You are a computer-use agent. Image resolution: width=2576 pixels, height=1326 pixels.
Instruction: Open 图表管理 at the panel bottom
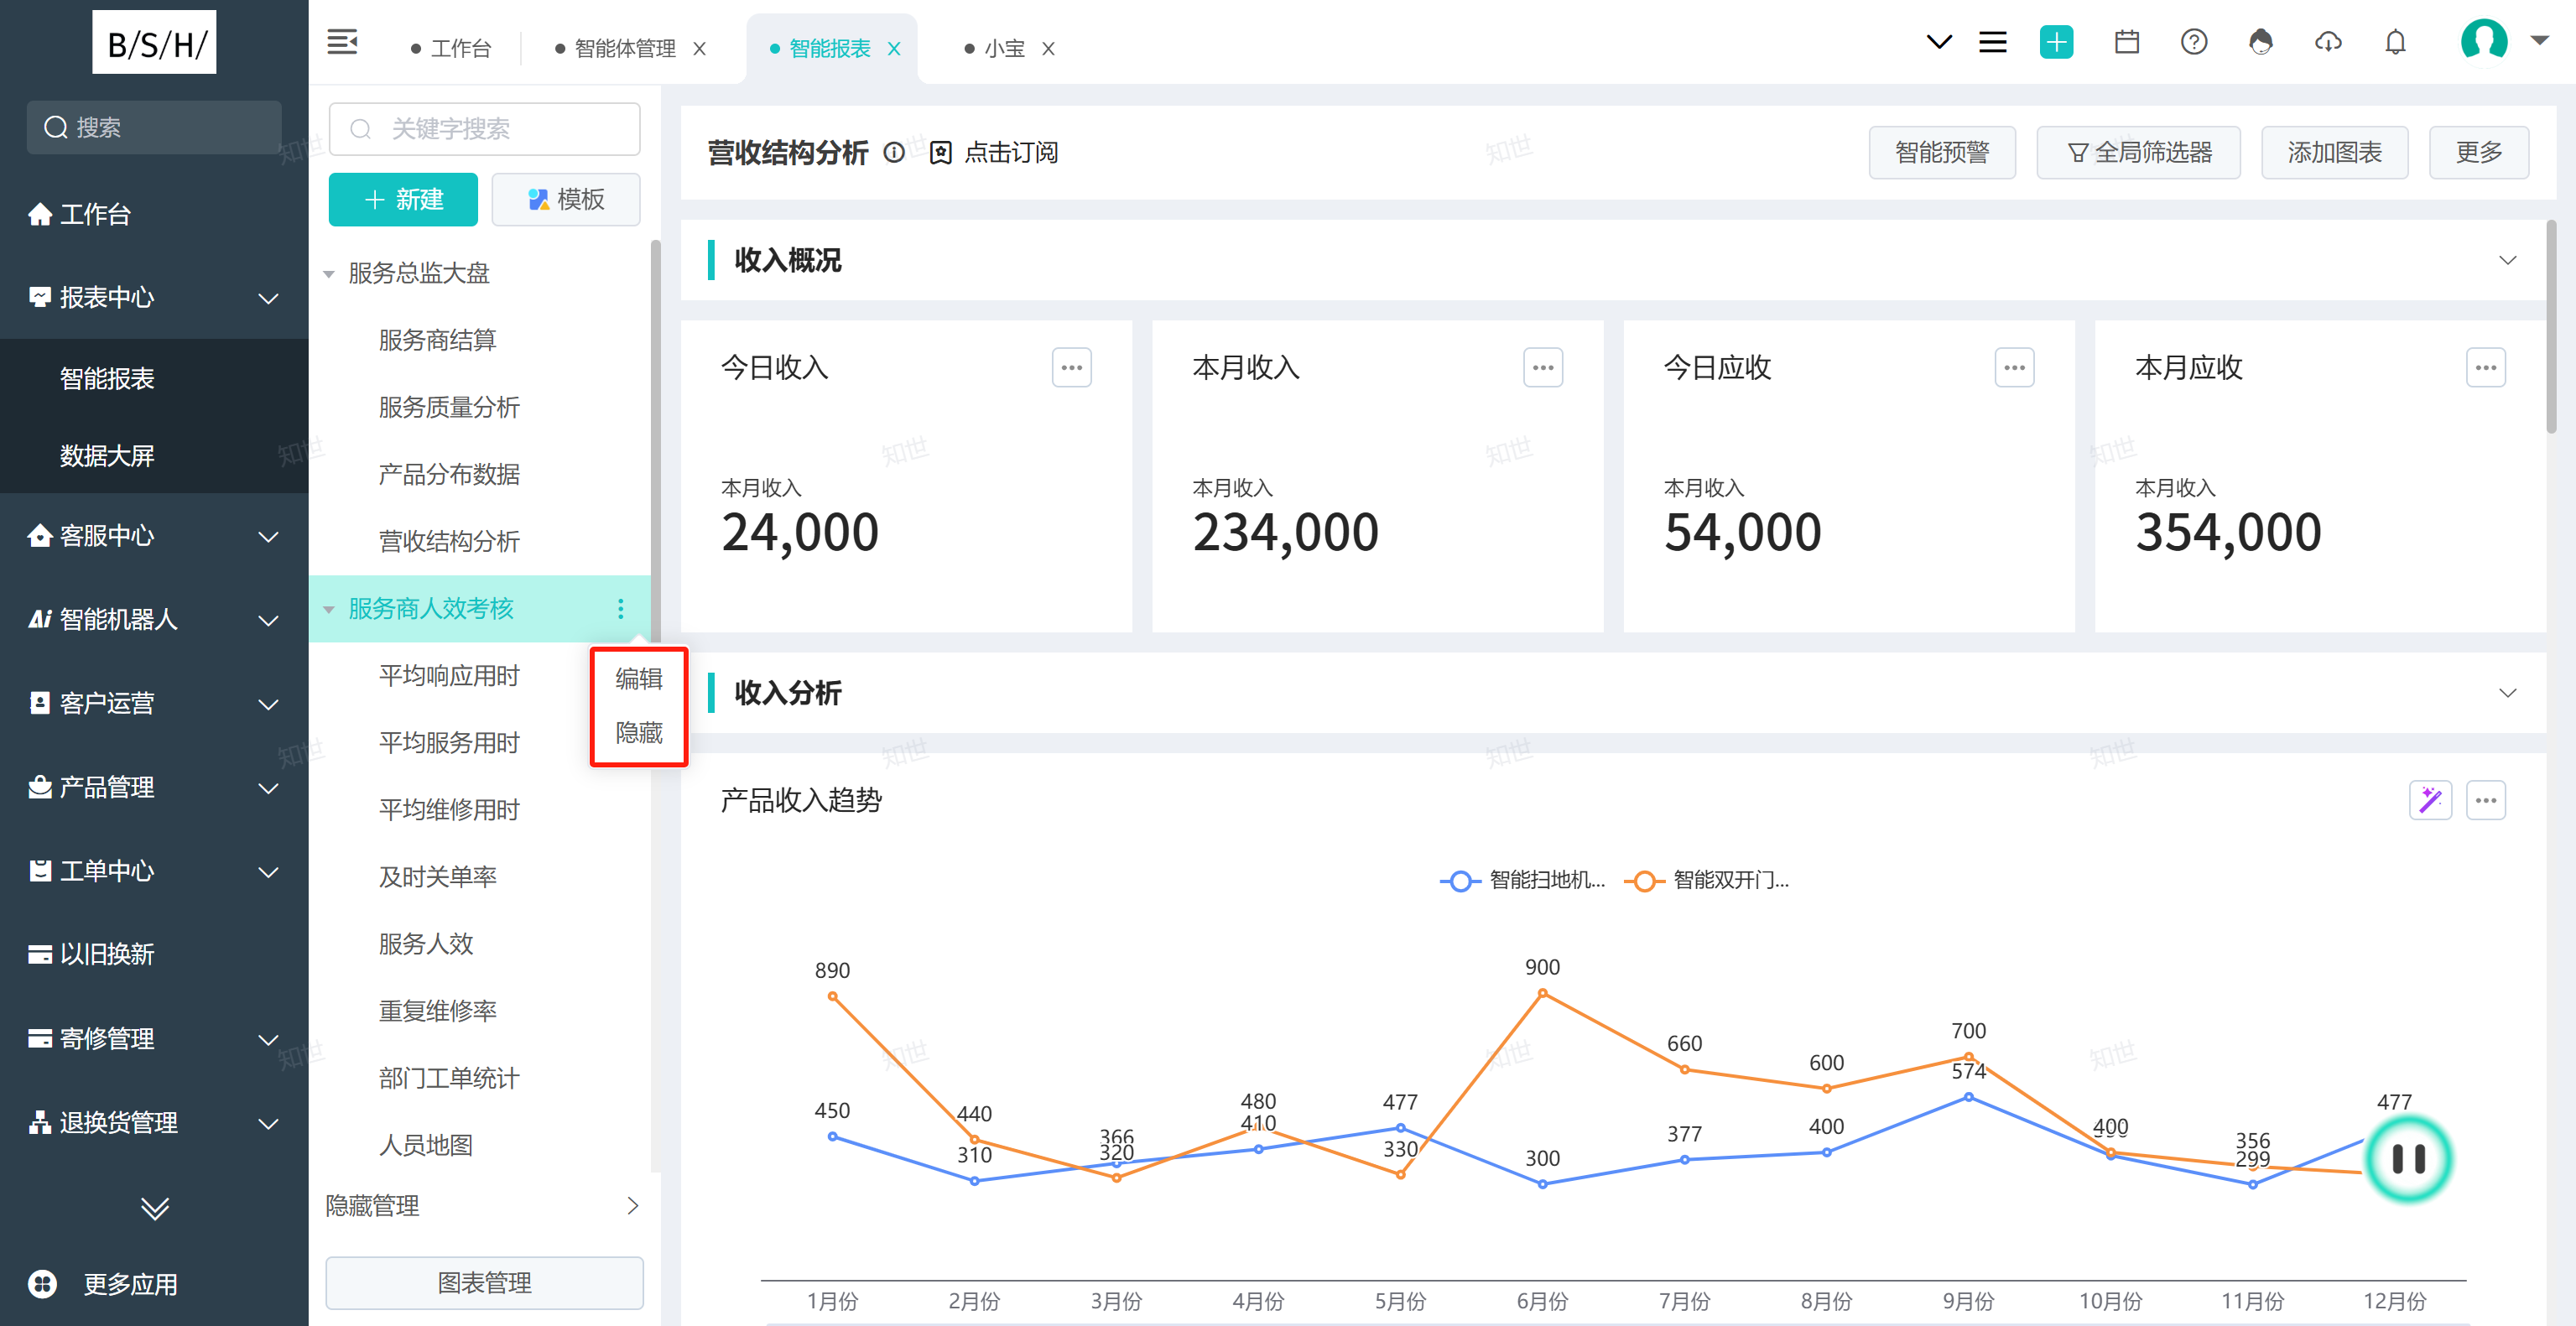[484, 1282]
